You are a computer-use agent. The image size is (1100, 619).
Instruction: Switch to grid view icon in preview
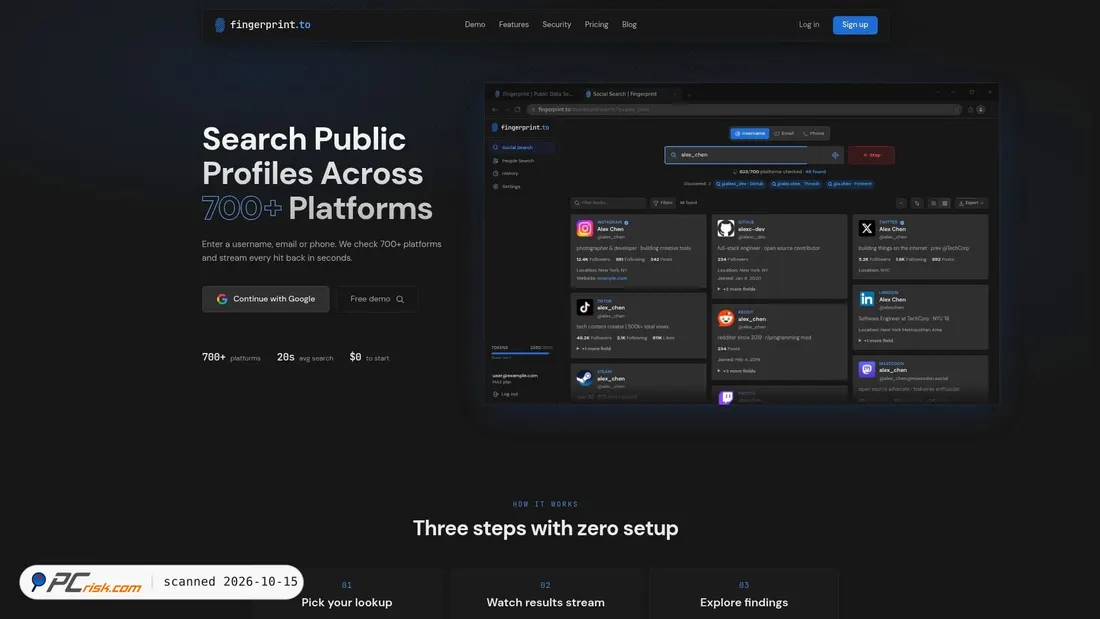pos(945,204)
